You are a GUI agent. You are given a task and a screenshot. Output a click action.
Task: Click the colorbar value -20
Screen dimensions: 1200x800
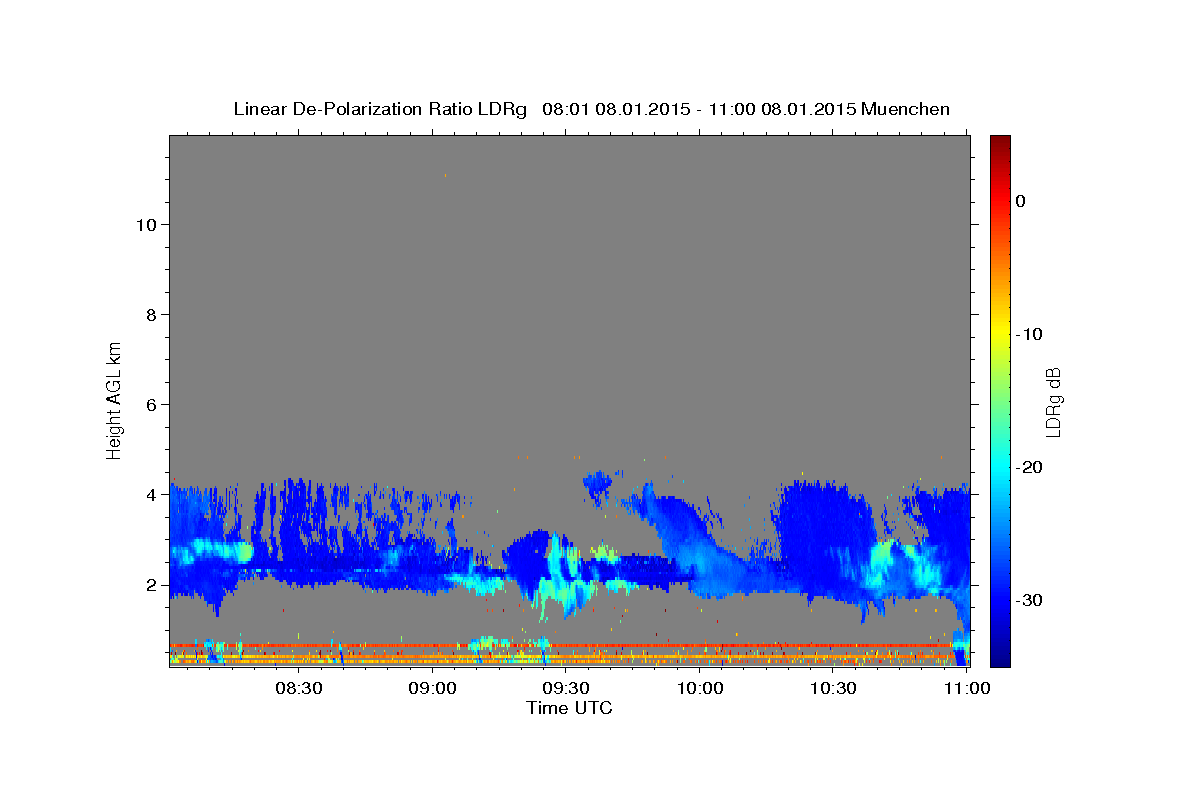[1027, 467]
